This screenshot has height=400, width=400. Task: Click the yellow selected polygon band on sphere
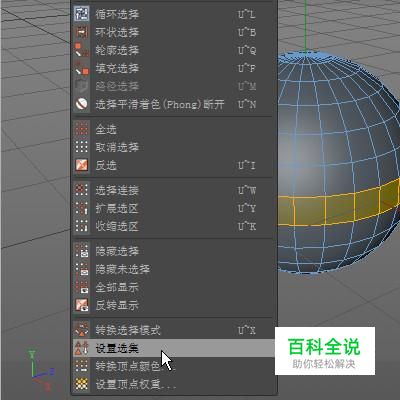pos(340,206)
